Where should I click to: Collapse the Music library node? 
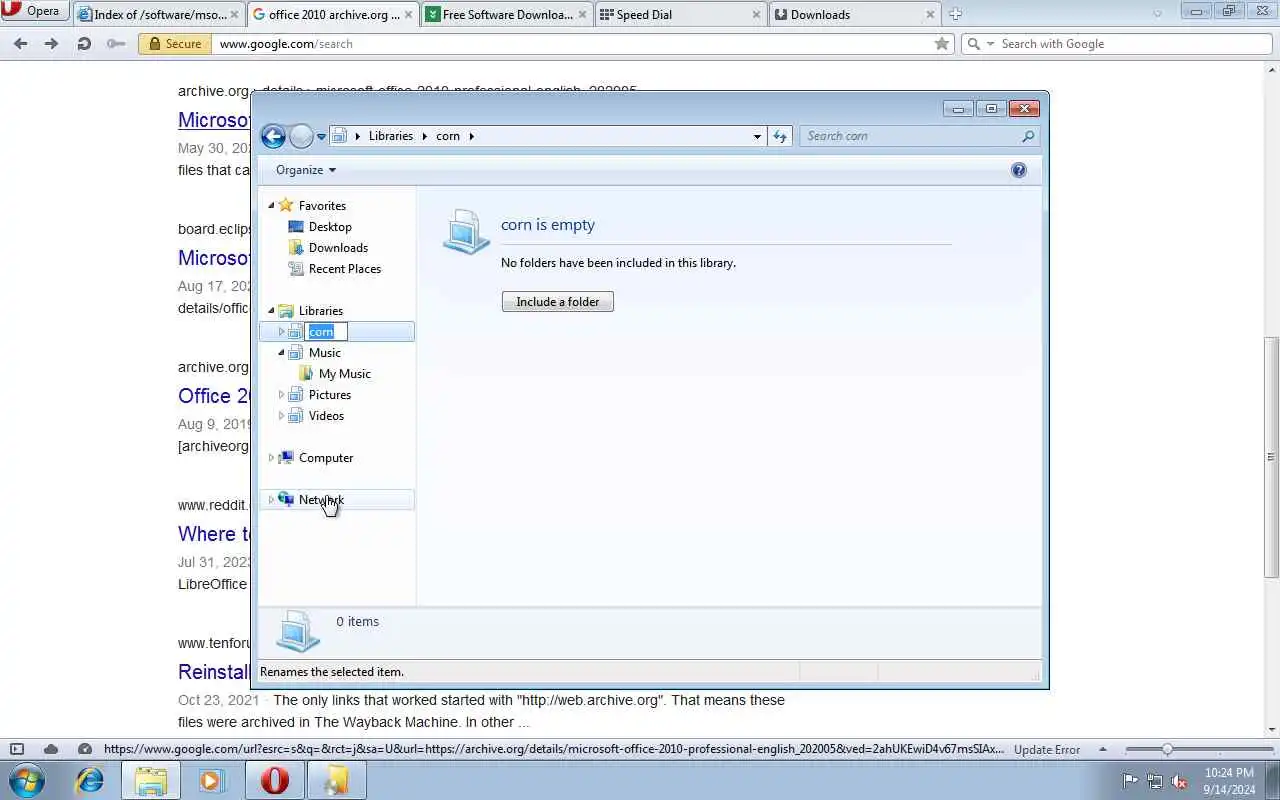click(281, 352)
